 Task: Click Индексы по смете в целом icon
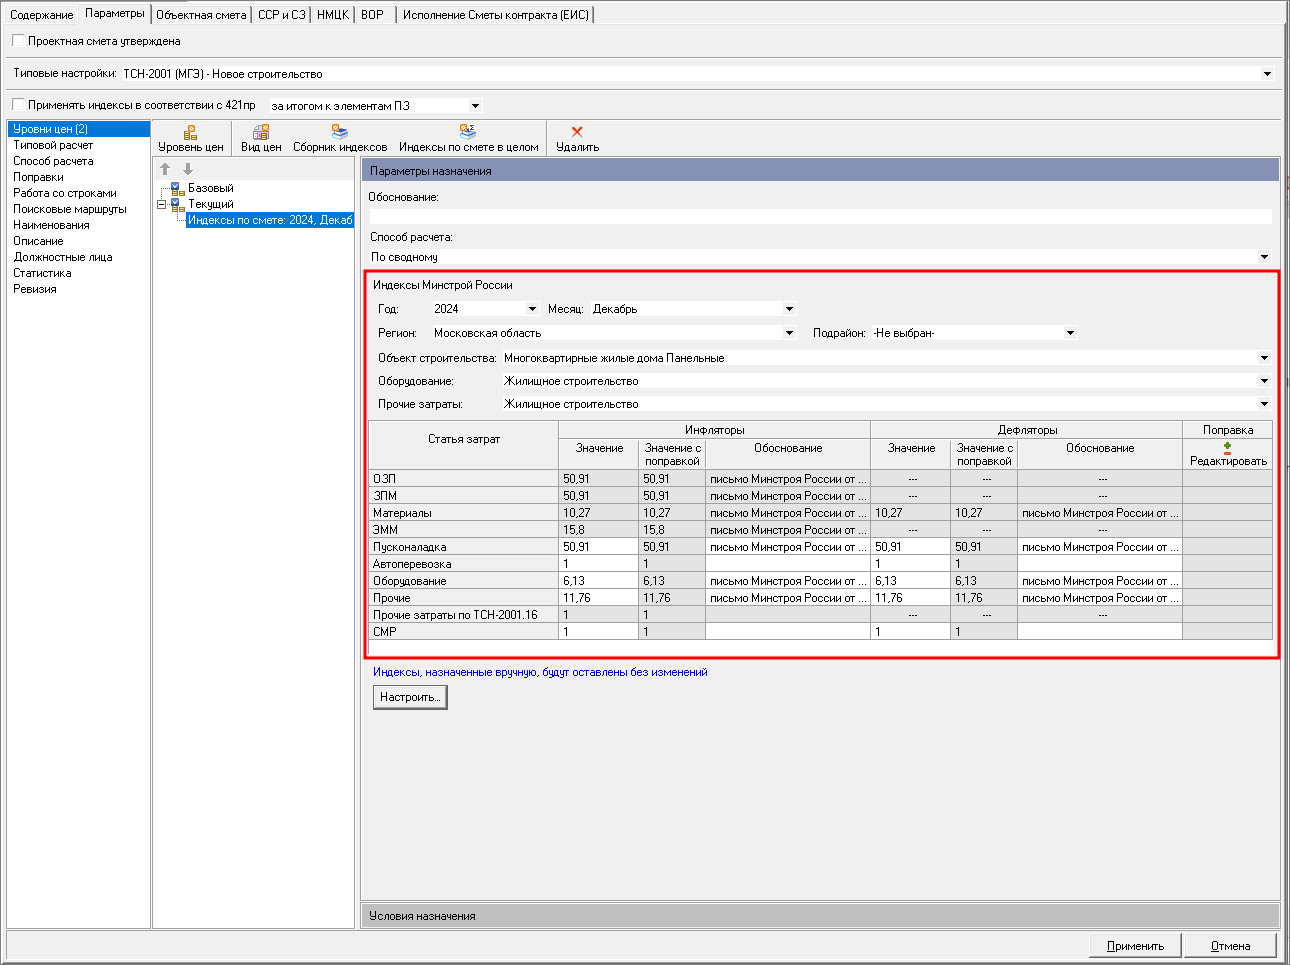click(x=468, y=132)
